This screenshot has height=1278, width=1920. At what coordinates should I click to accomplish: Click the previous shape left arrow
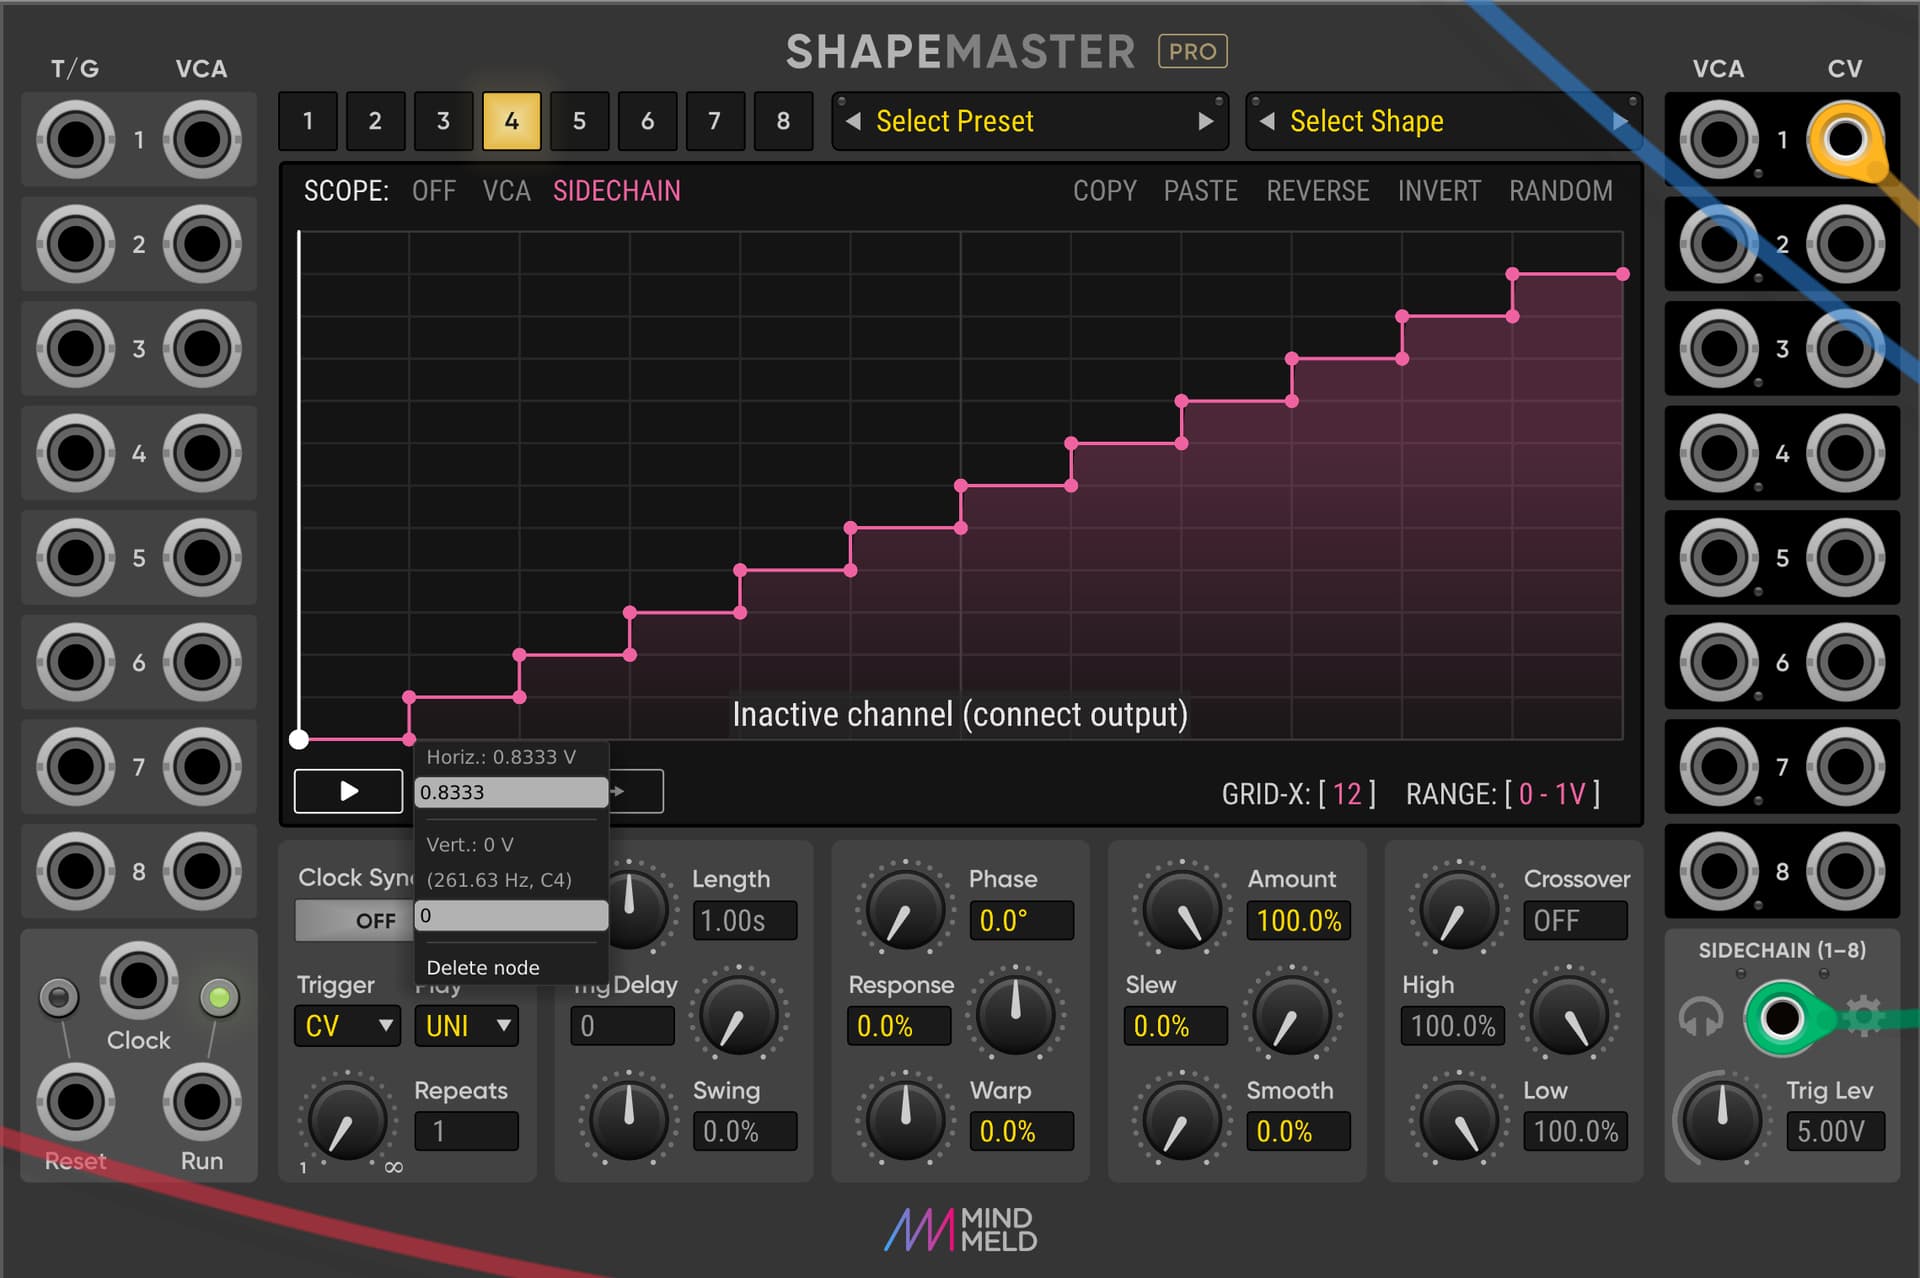coord(1267,121)
